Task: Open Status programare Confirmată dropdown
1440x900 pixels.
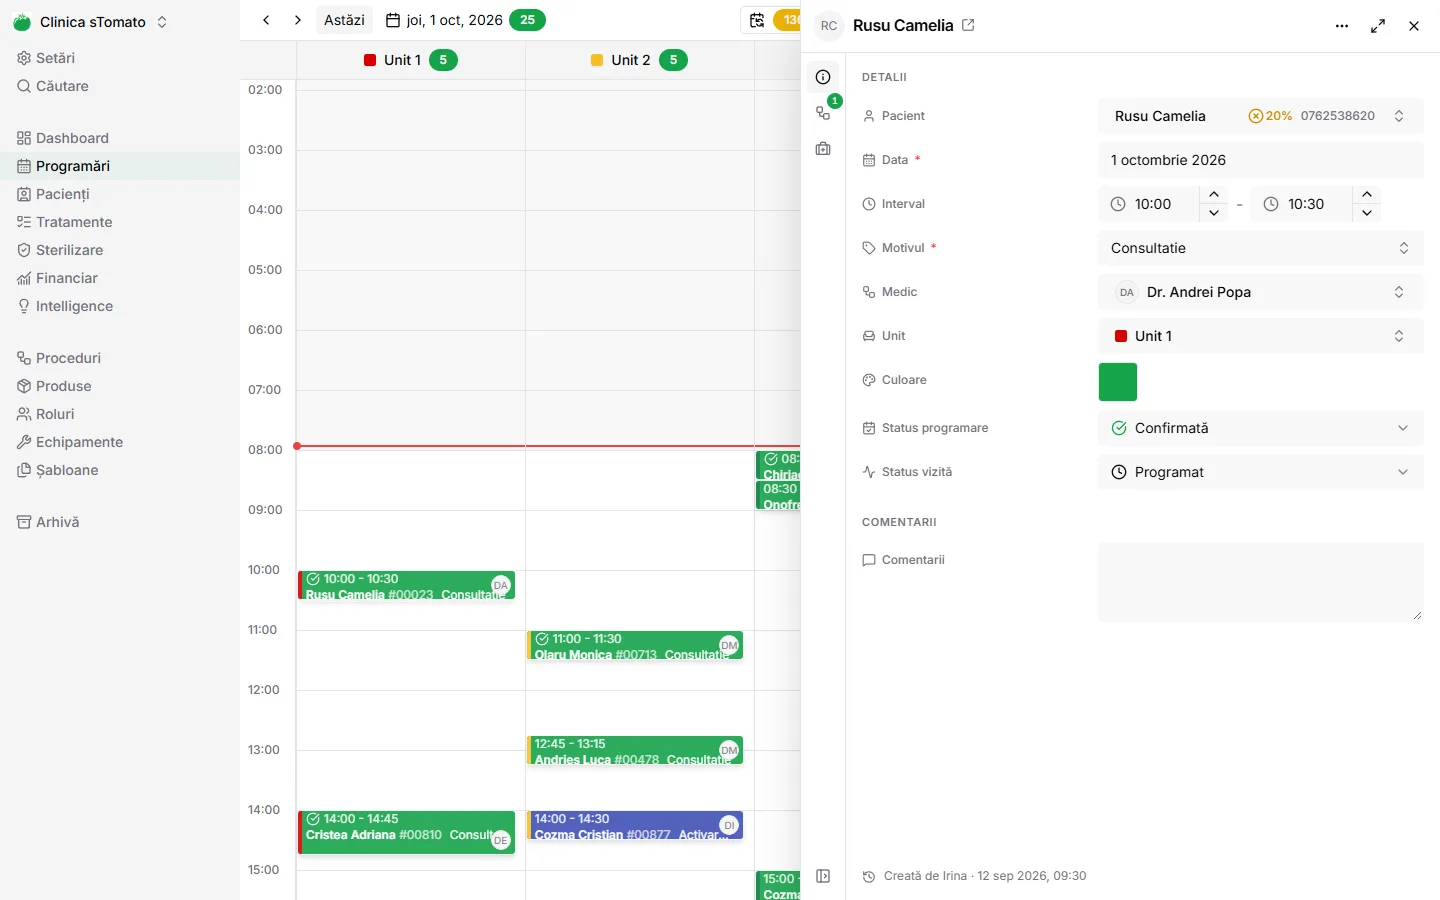Action: click(1260, 428)
